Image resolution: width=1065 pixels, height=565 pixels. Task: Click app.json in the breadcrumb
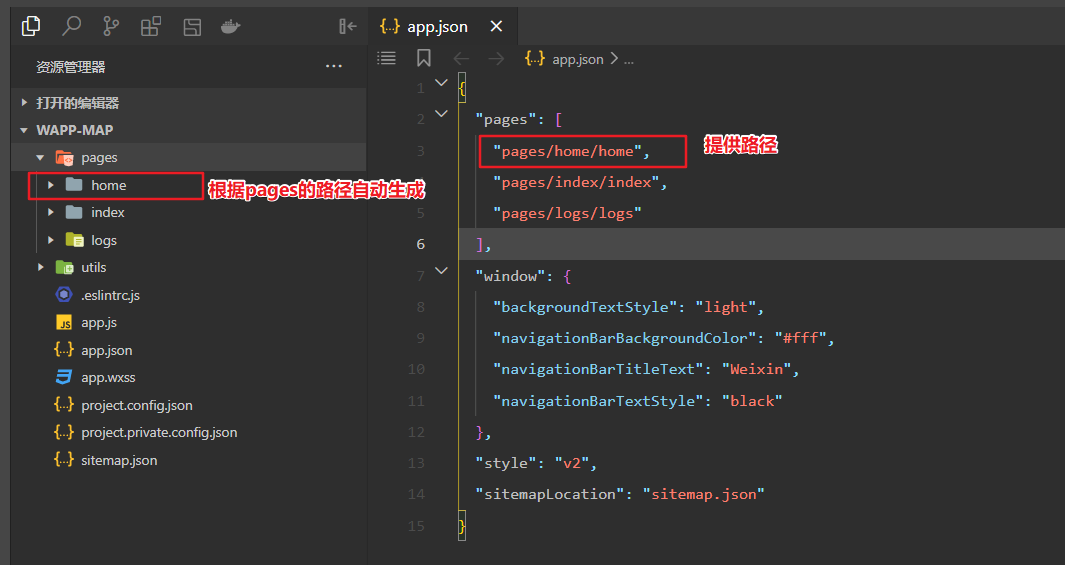coord(577,59)
